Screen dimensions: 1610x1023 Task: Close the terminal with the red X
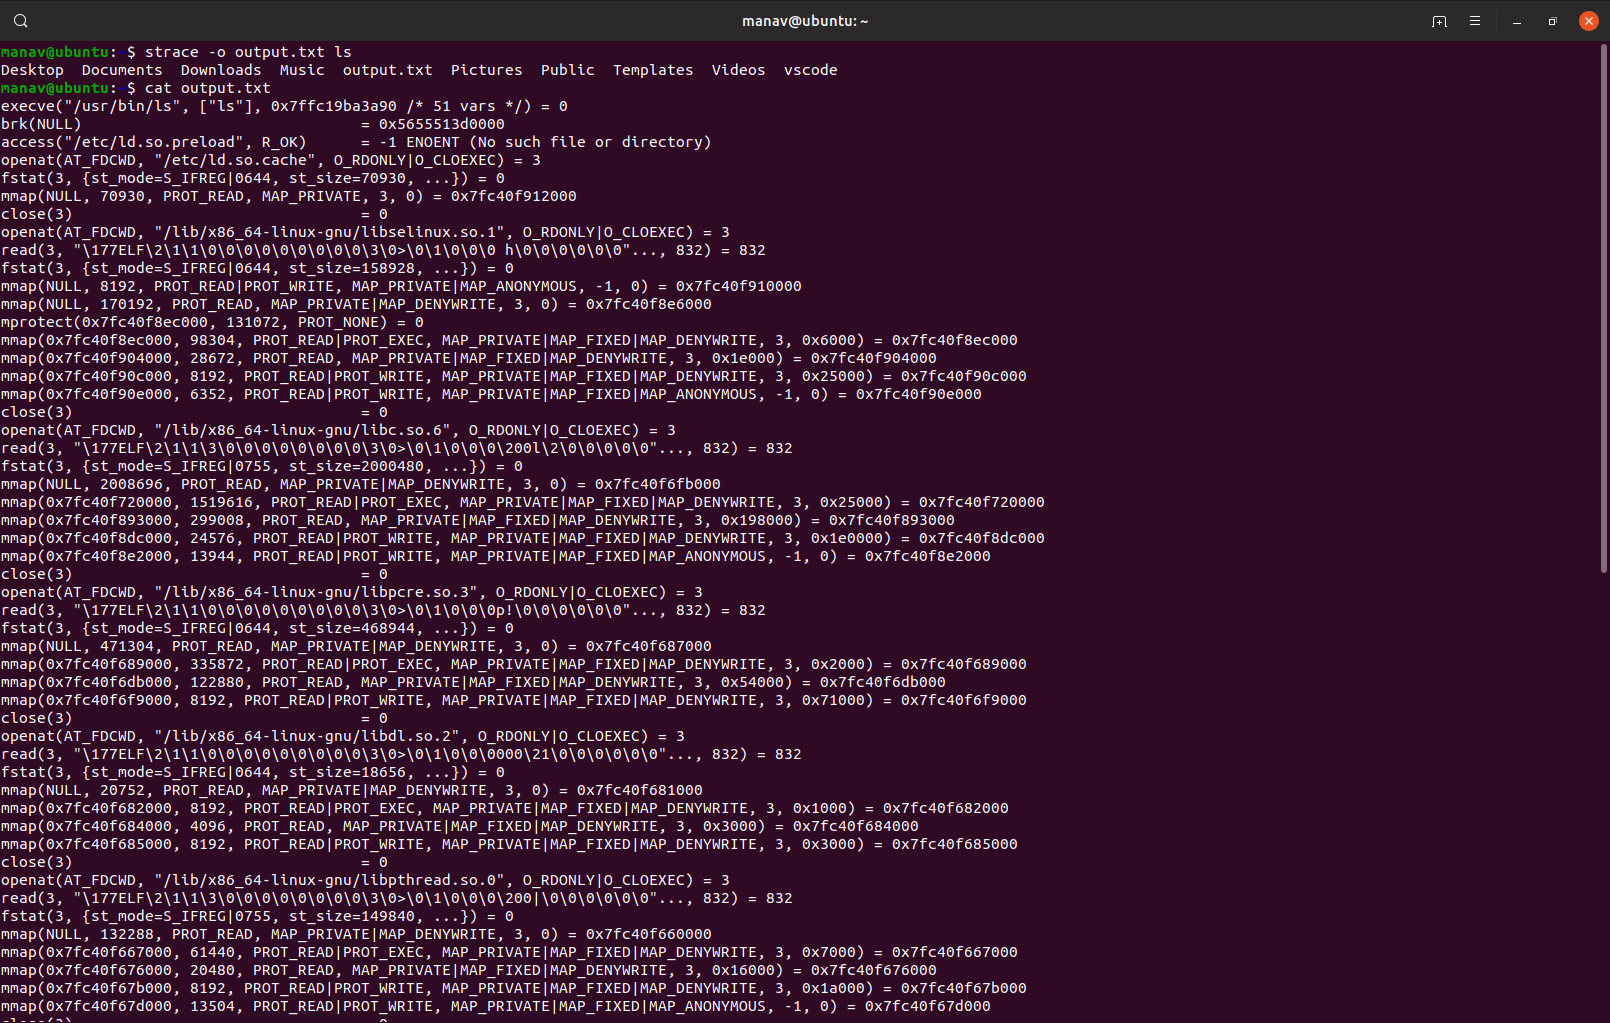click(x=1589, y=21)
